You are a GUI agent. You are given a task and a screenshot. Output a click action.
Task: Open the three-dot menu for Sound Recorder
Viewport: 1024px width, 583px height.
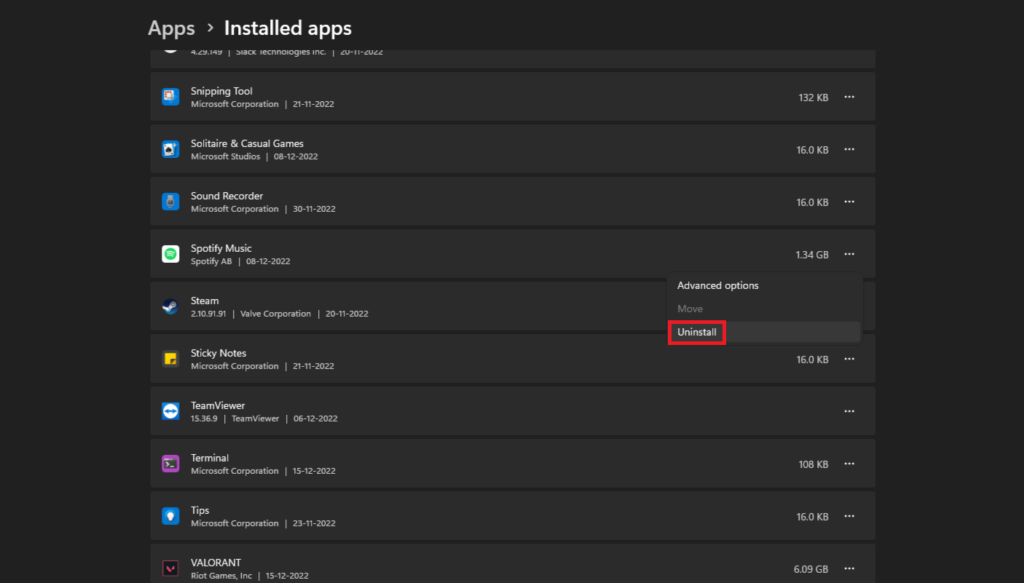[x=849, y=202]
